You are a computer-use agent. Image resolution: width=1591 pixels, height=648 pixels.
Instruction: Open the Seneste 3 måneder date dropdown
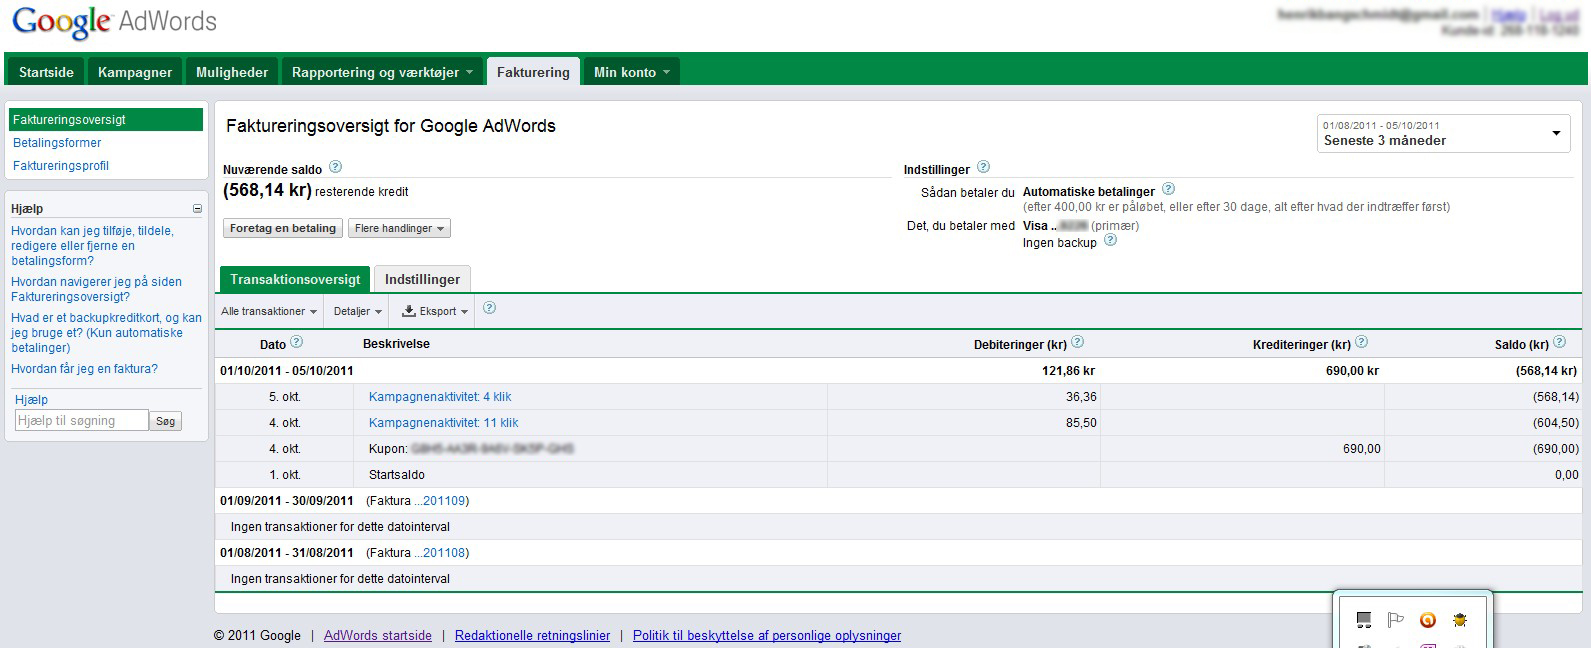[1444, 133]
